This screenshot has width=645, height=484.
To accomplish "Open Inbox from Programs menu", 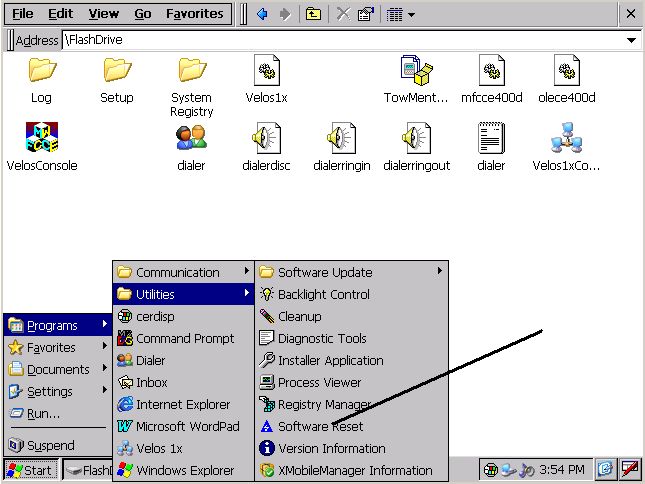I will pos(183,382).
